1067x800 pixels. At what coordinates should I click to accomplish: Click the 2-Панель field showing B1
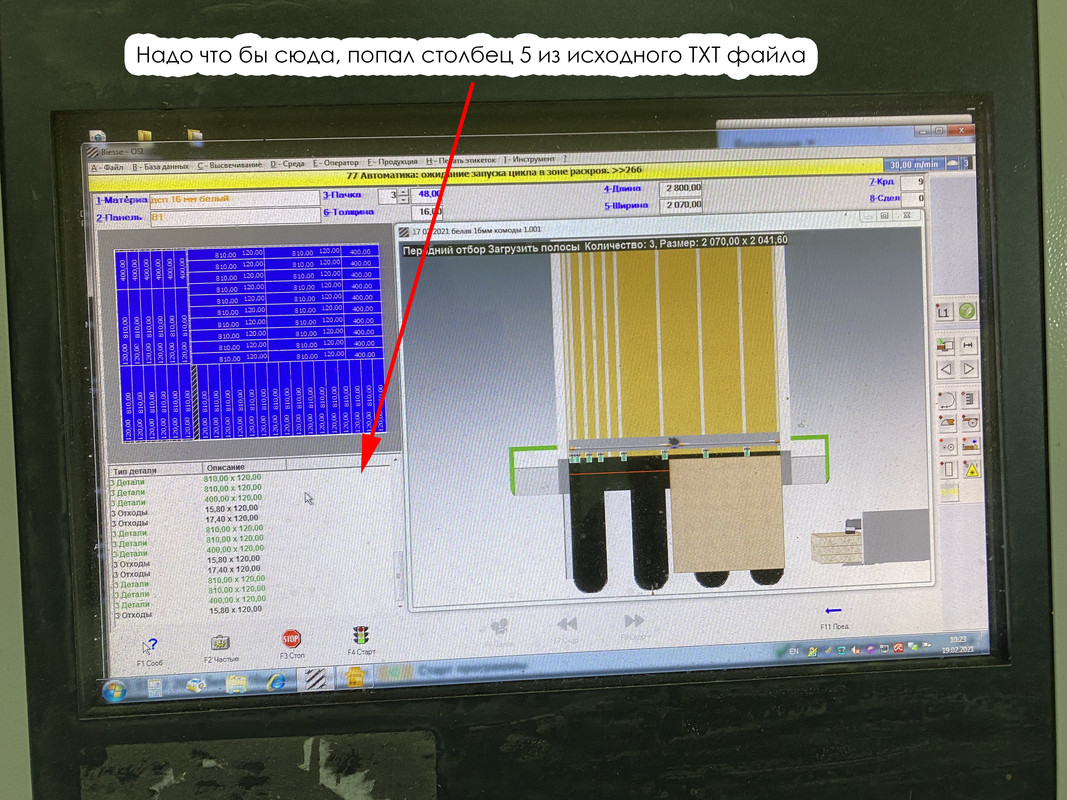234,216
